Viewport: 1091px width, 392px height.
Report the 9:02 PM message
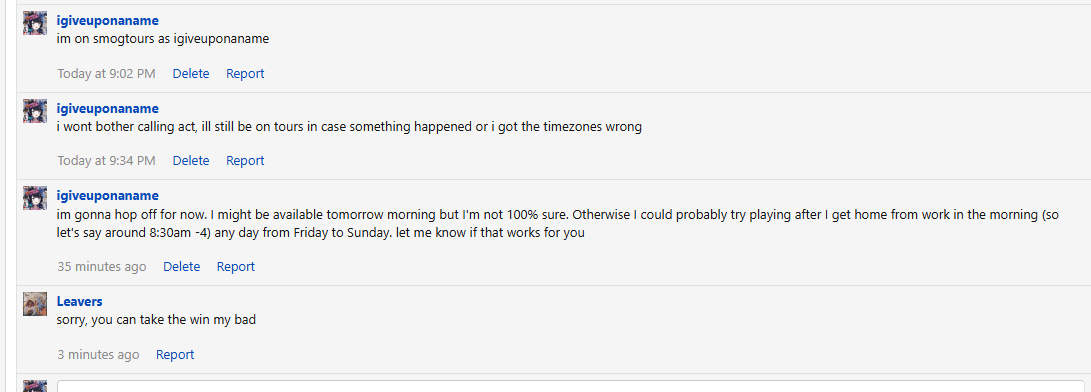click(x=245, y=74)
